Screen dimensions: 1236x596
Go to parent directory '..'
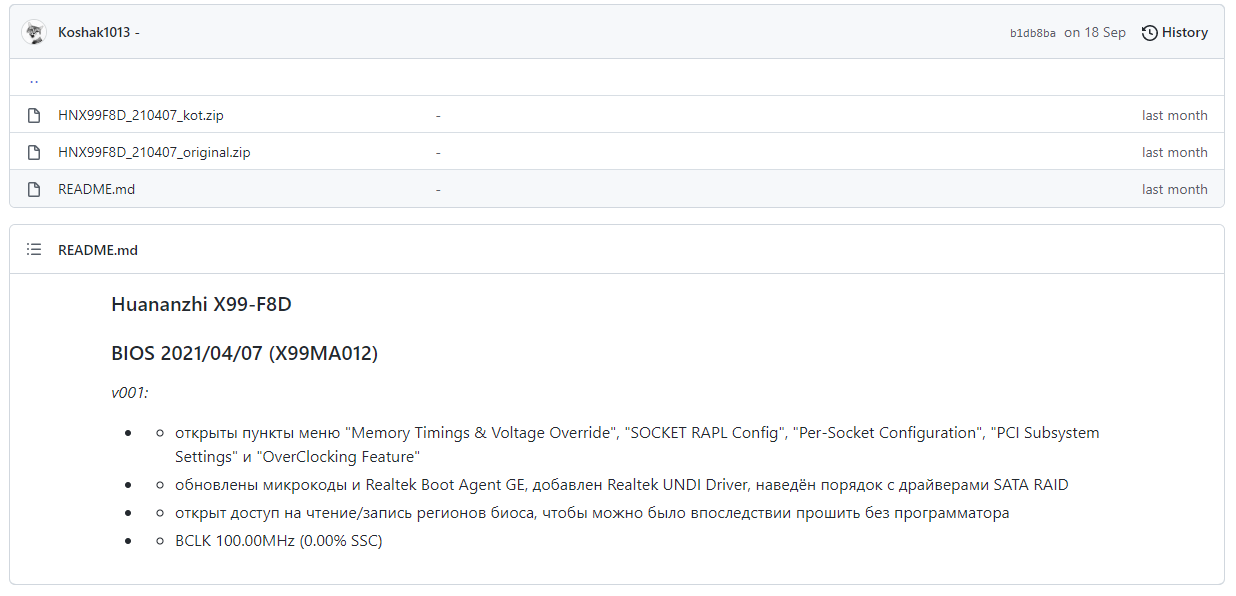click(x=34, y=79)
